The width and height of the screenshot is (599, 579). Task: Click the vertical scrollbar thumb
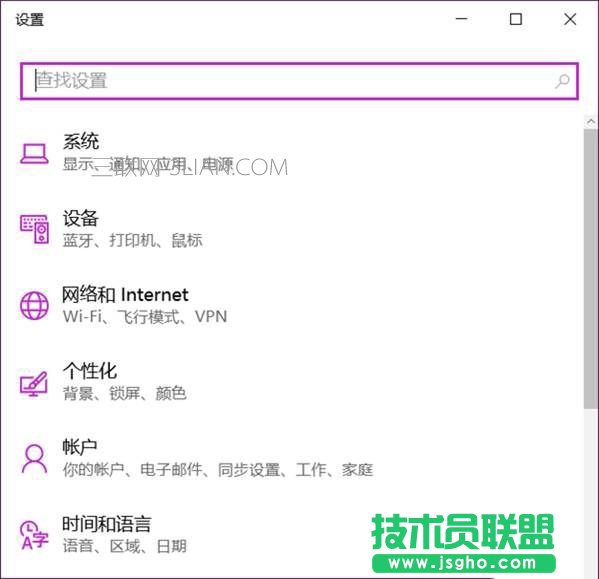point(591,269)
